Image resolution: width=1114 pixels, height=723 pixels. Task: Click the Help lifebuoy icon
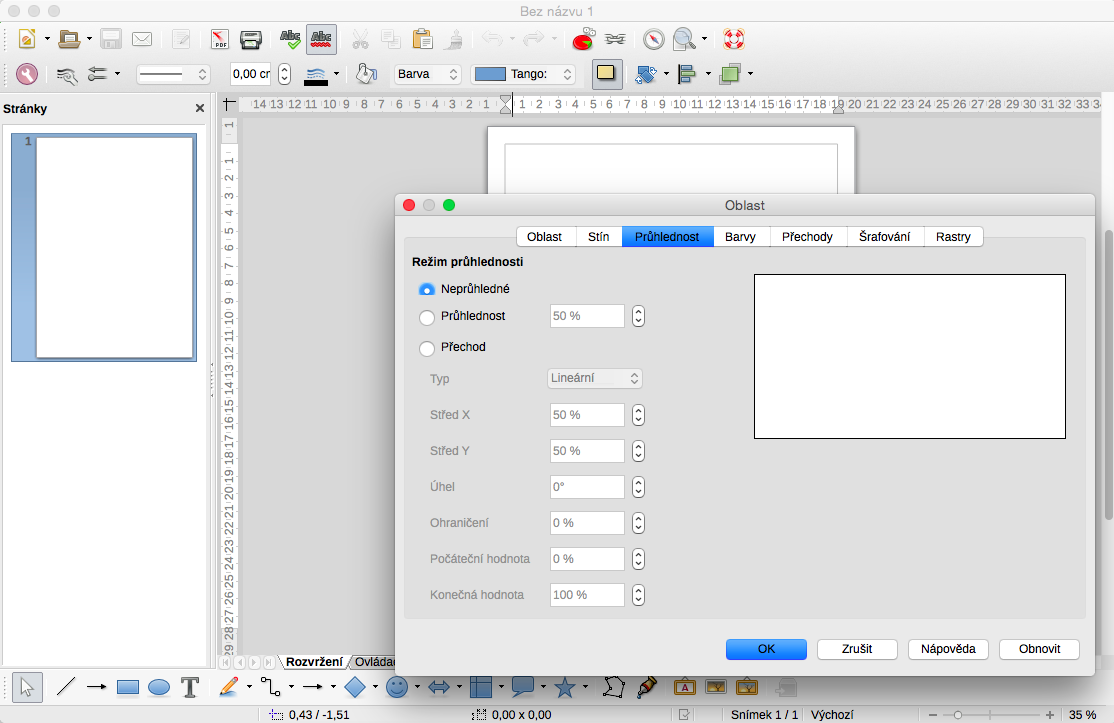click(x=734, y=40)
